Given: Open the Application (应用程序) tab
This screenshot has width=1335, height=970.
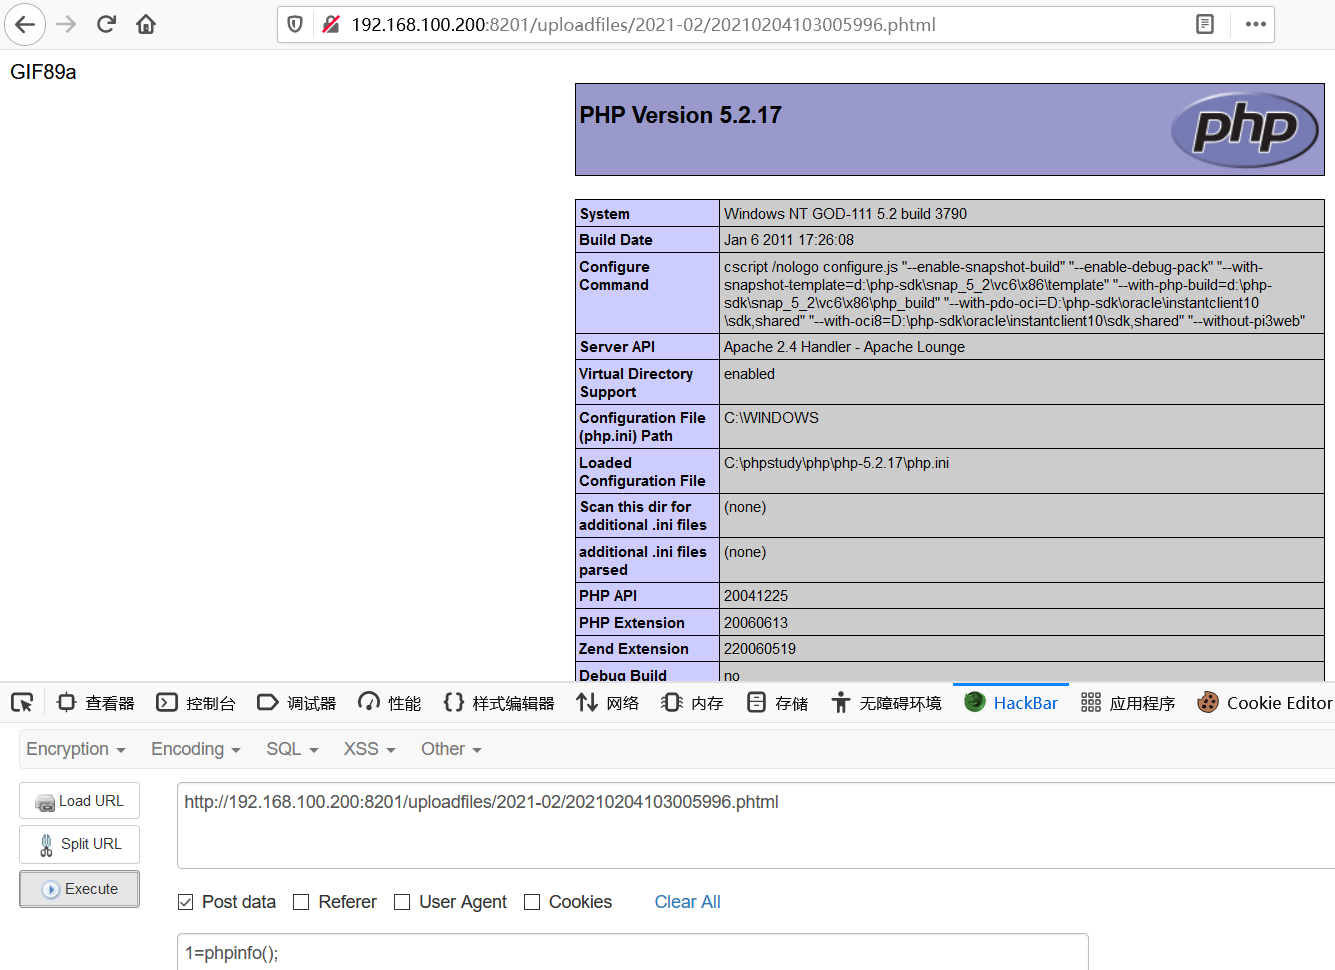Looking at the screenshot, I should point(1128,703).
